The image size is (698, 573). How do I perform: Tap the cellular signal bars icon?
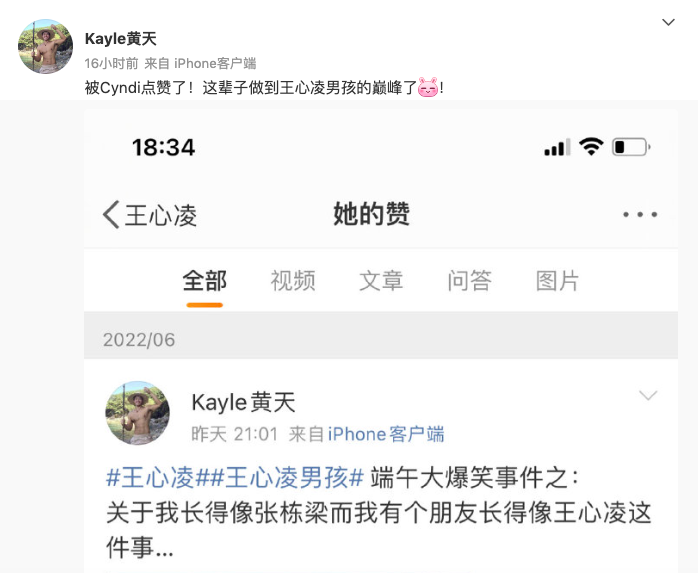pyautogui.click(x=557, y=147)
